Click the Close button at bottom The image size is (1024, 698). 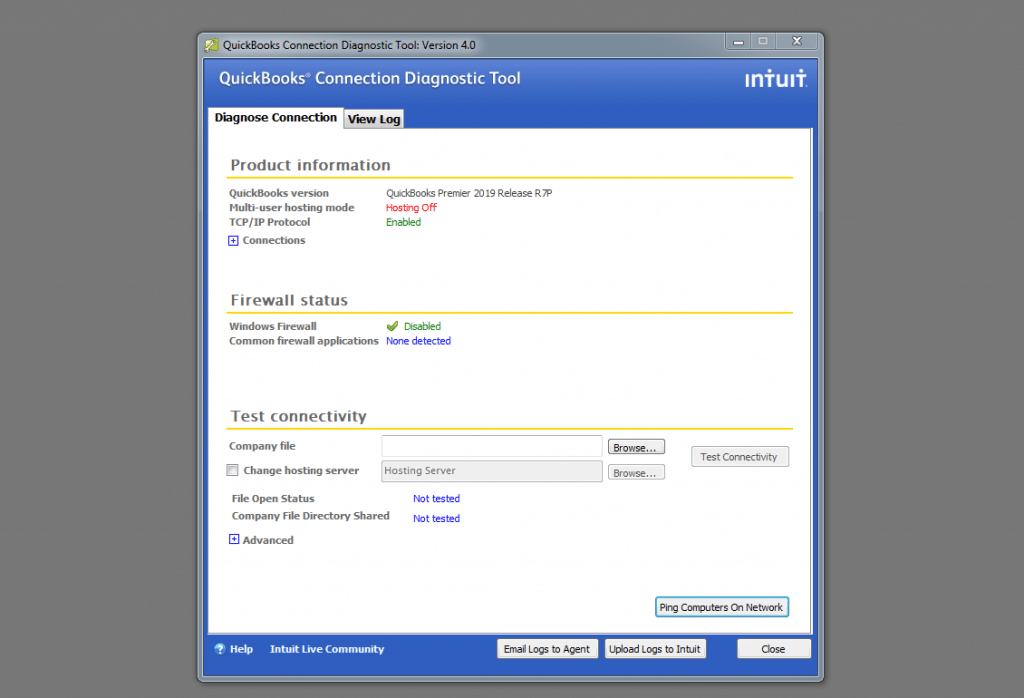click(x=773, y=648)
